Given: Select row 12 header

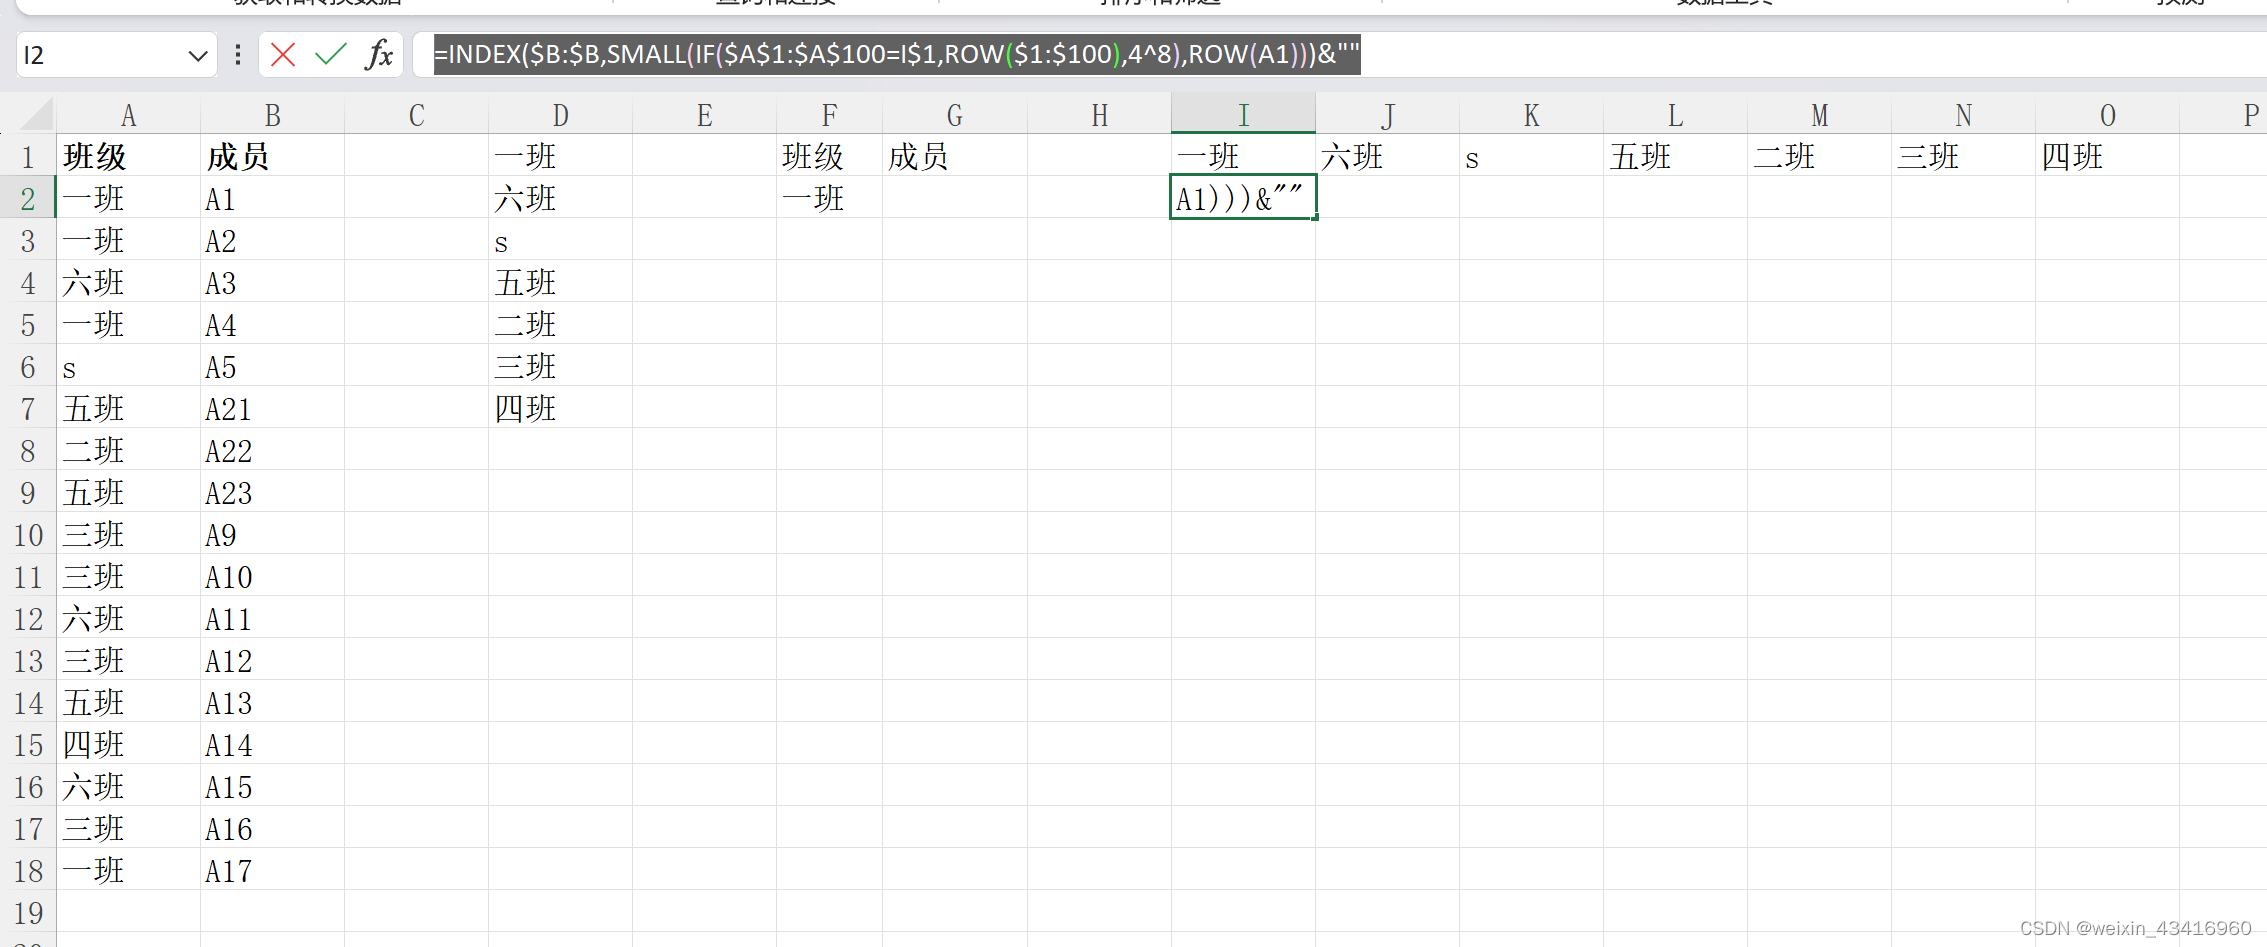Looking at the screenshot, I should tap(28, 618).
